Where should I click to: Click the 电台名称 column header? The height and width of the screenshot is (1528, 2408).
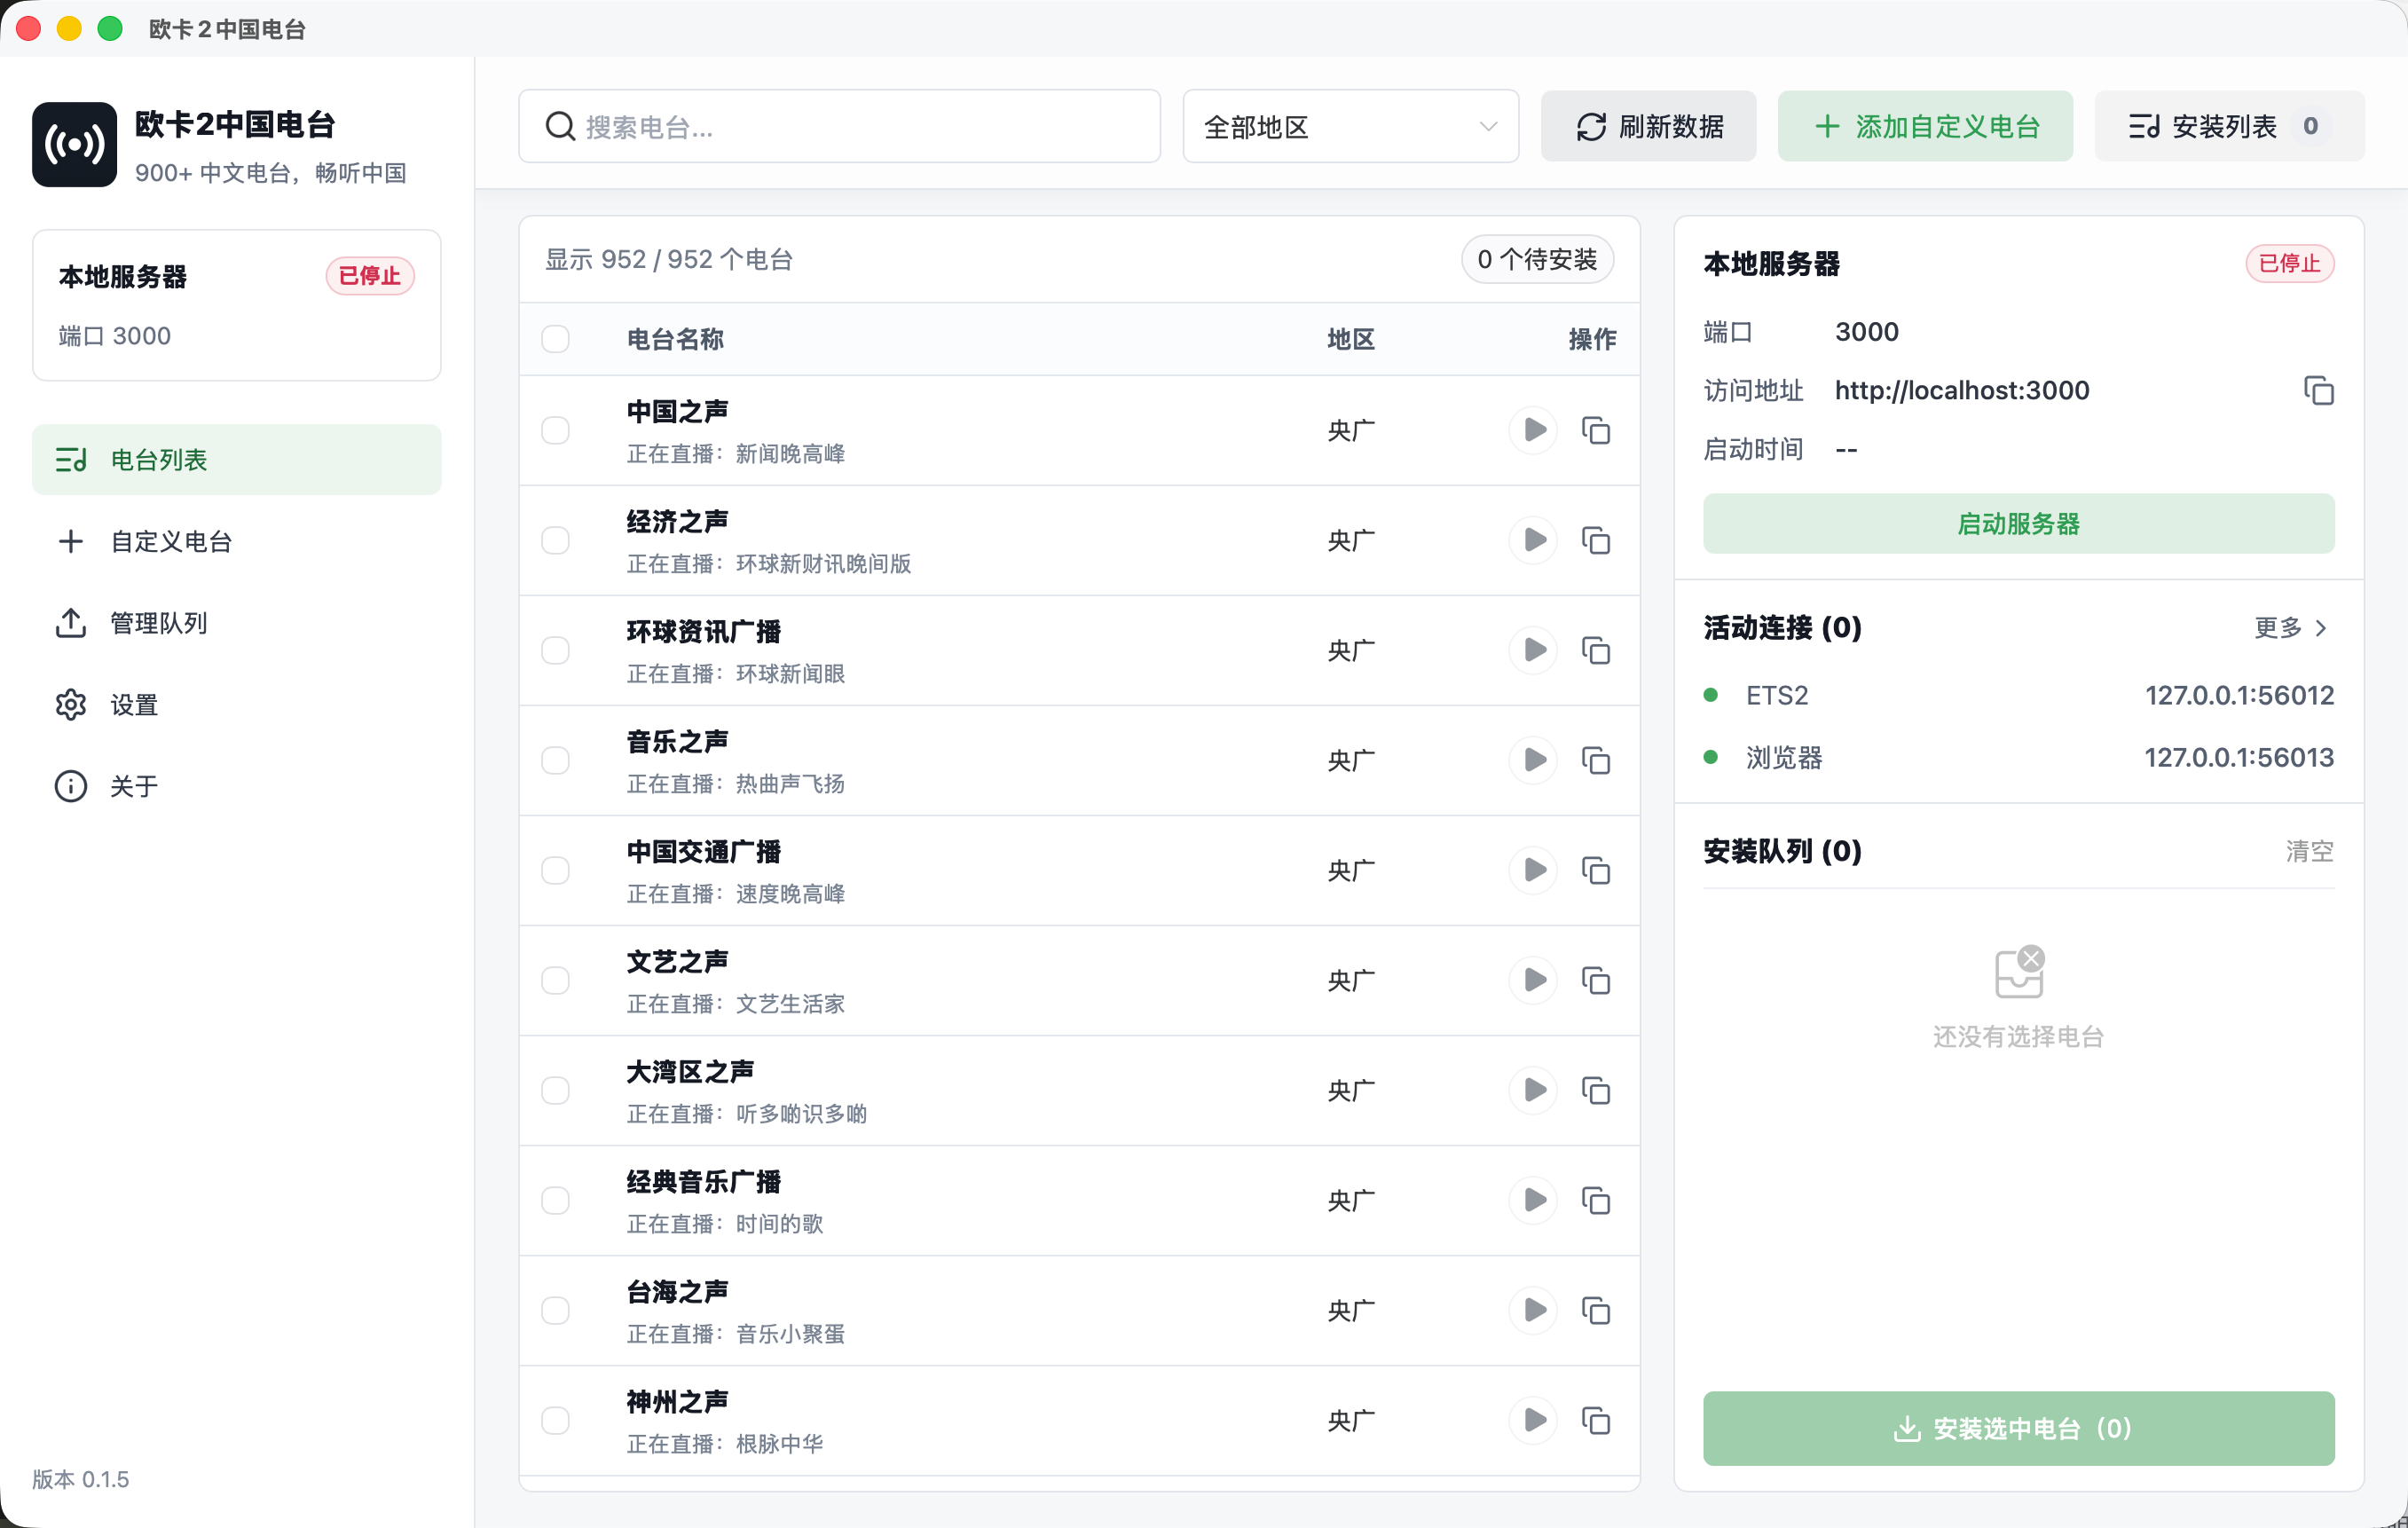point(675,339)
